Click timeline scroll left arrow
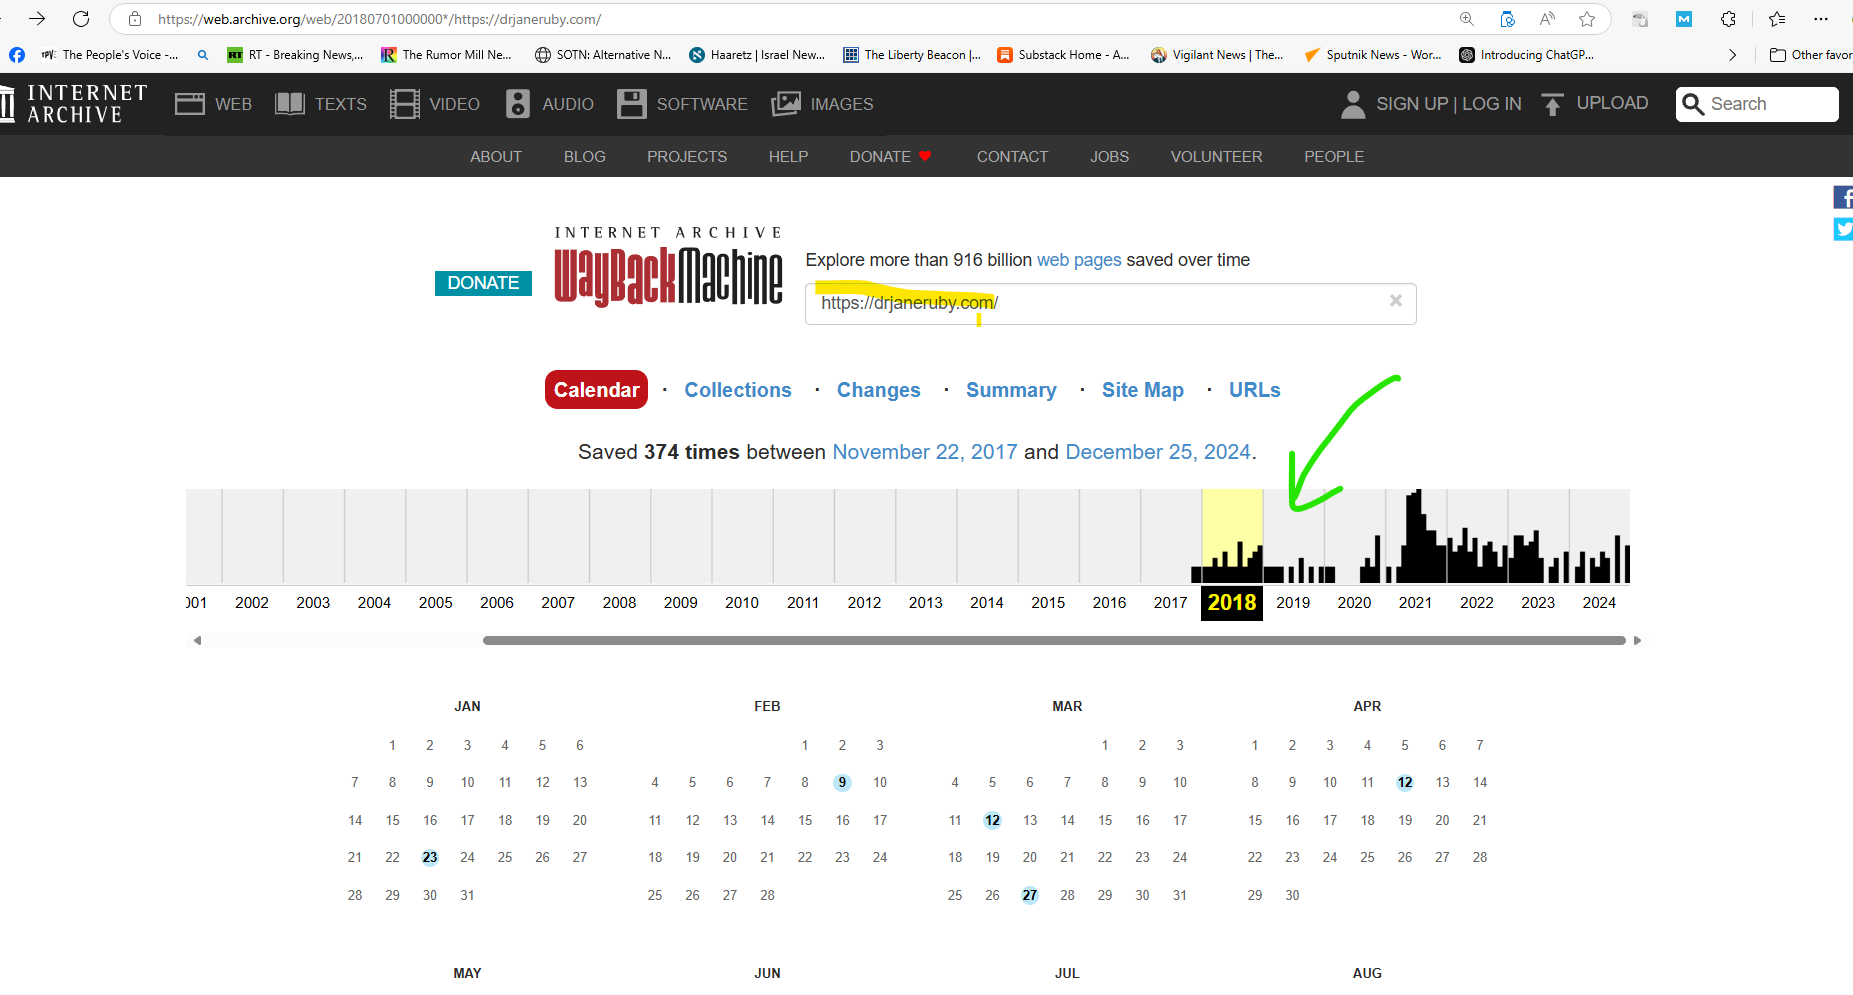1853x995 pixels. tap(198, 641)
